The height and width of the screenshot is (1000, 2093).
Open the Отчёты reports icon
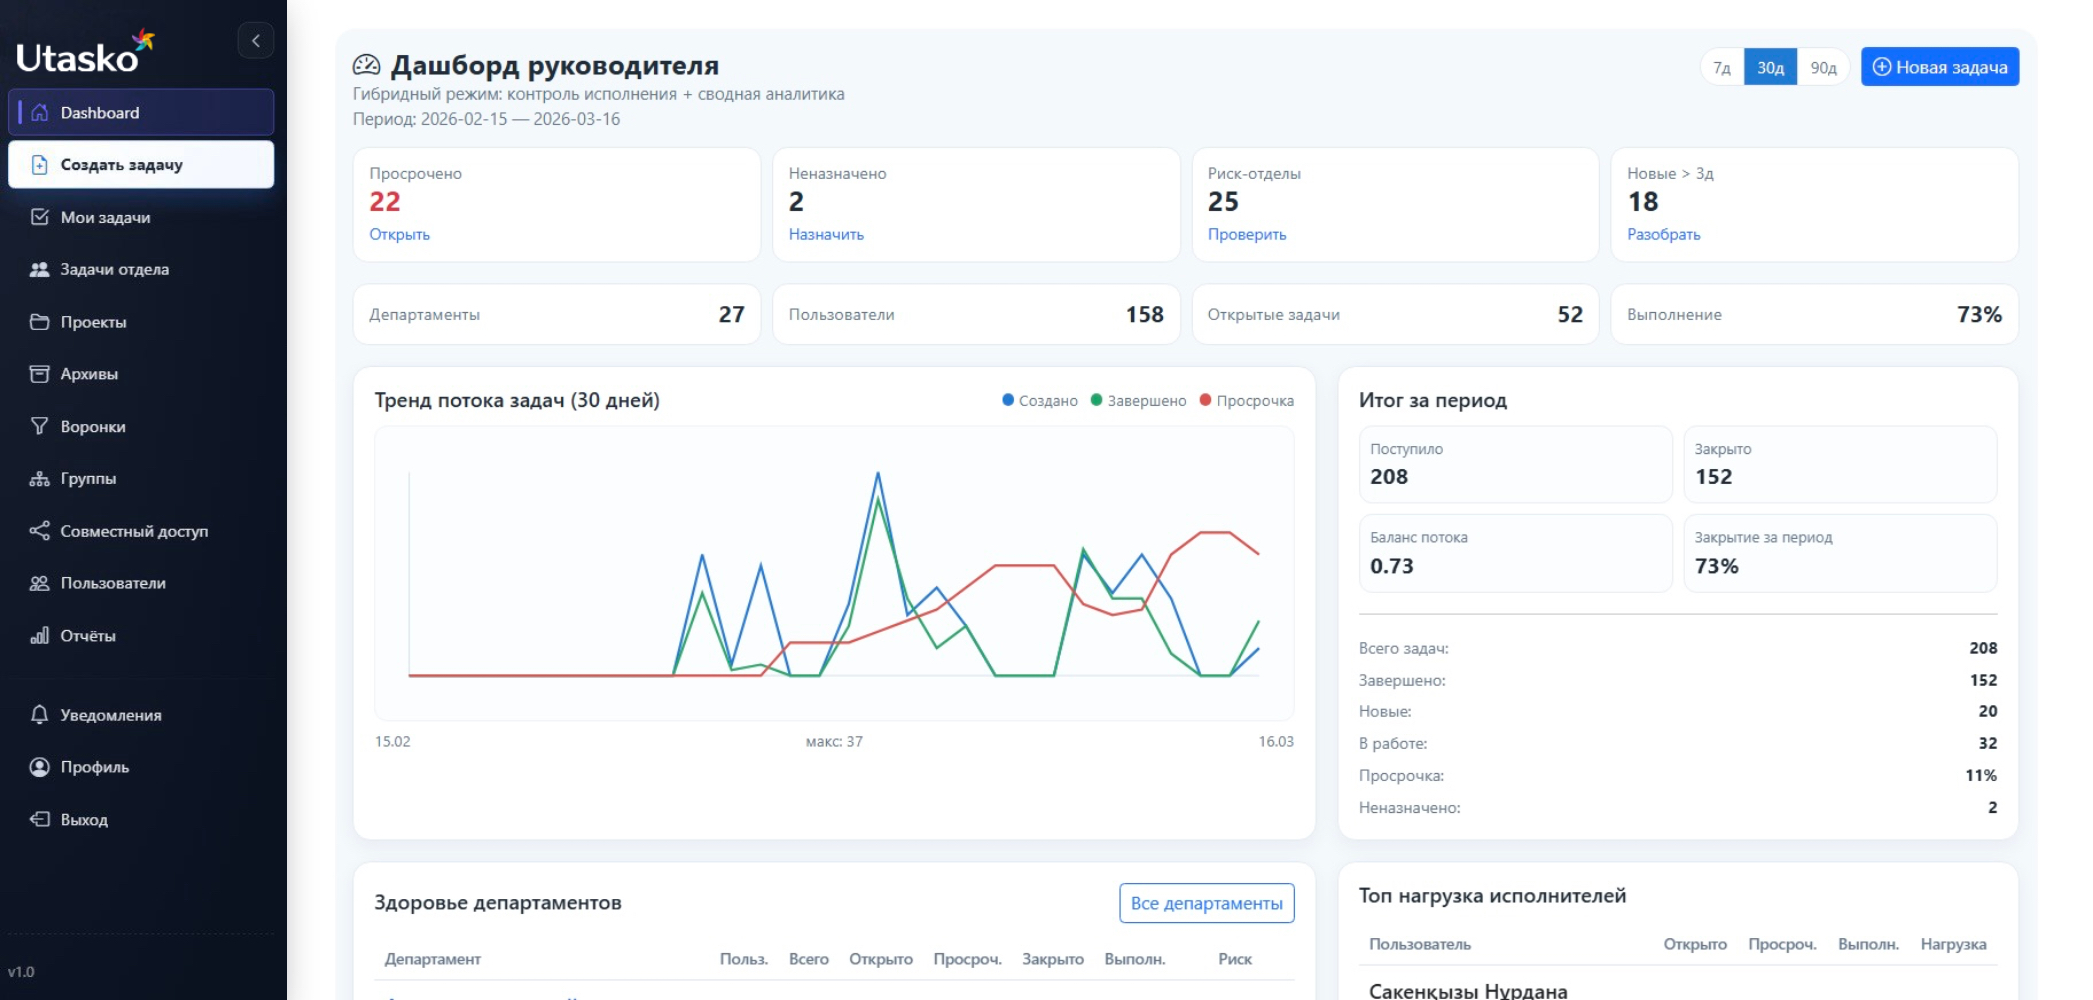[x=39, y=634]
